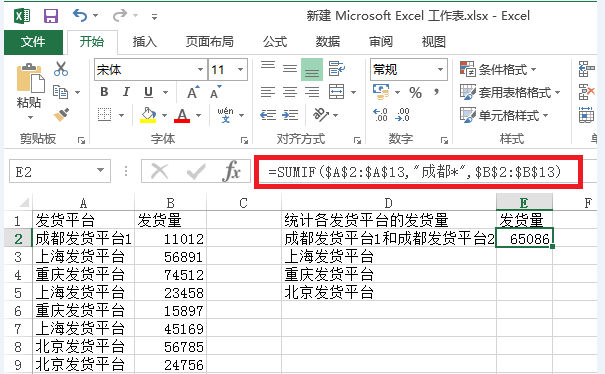Open the font size 11 dropdown
The width and height of the screenshot is (605, 374).
[x=240, y=69]
